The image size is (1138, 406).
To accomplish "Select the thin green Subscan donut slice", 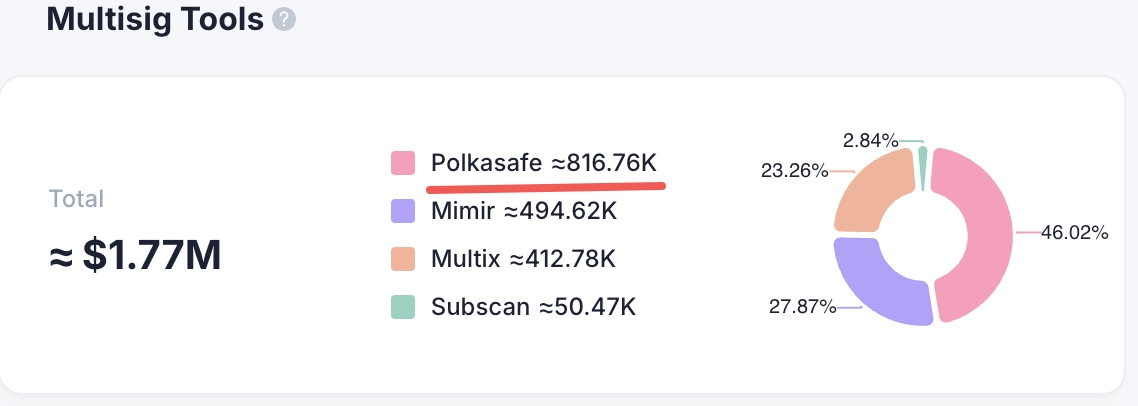I will (x=923, y=163).
